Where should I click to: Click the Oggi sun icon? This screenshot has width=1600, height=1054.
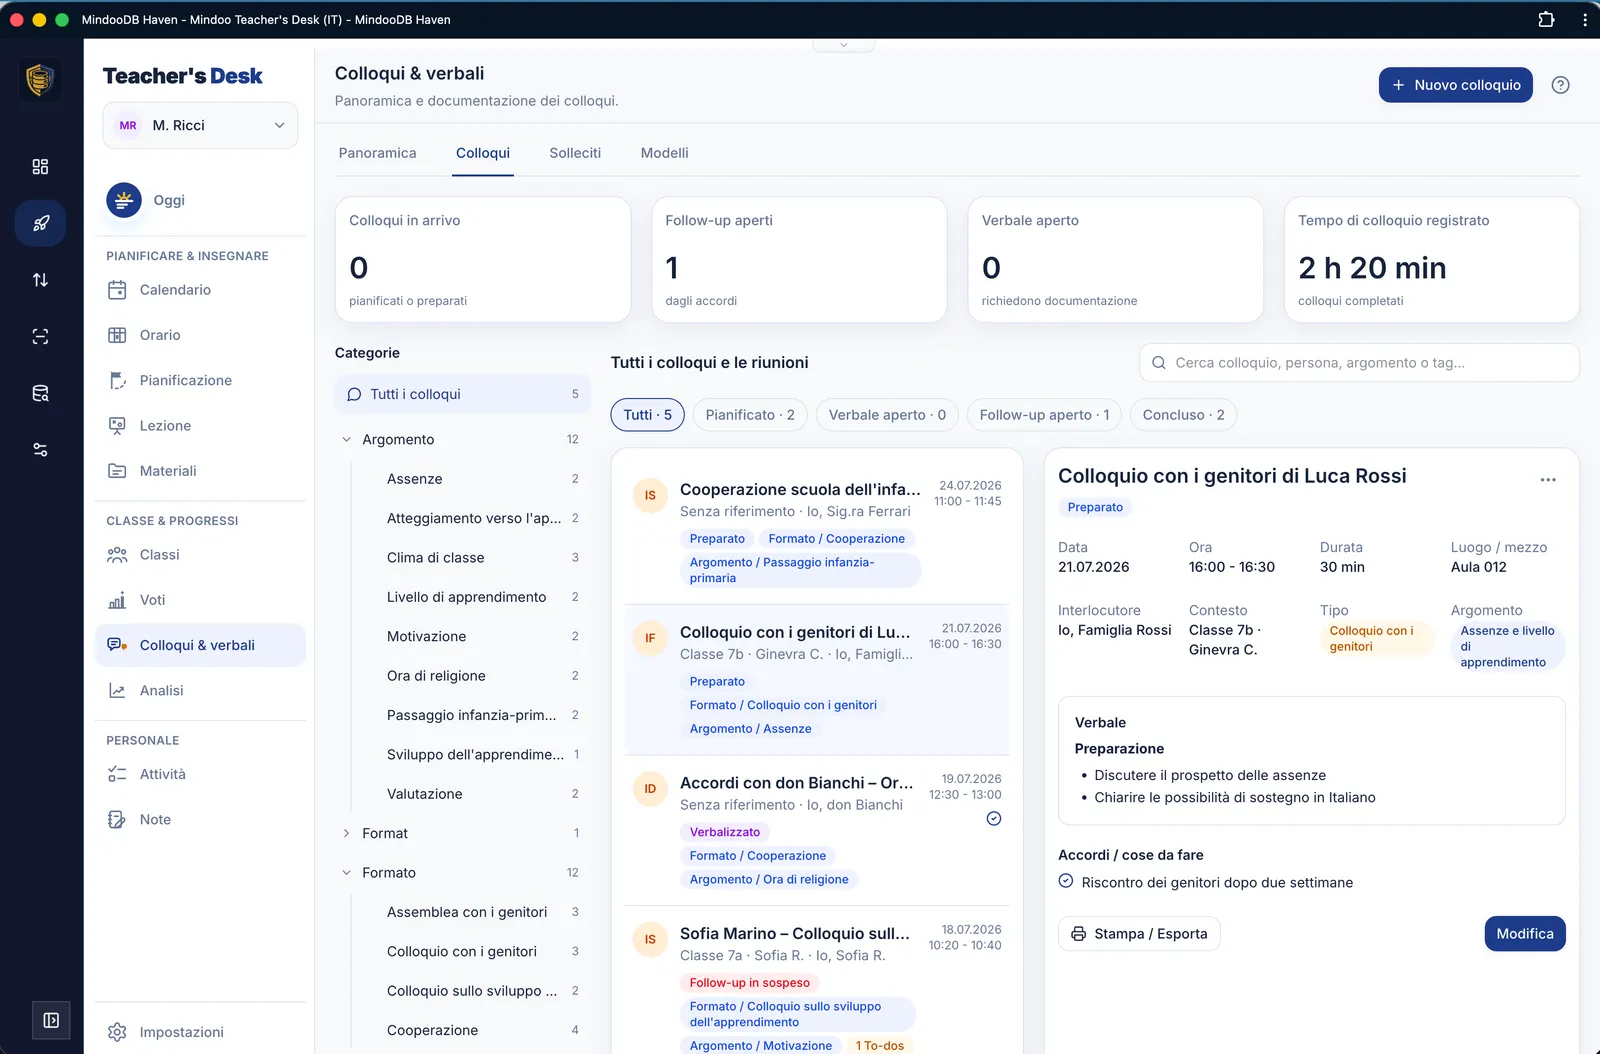coord(124,200)
